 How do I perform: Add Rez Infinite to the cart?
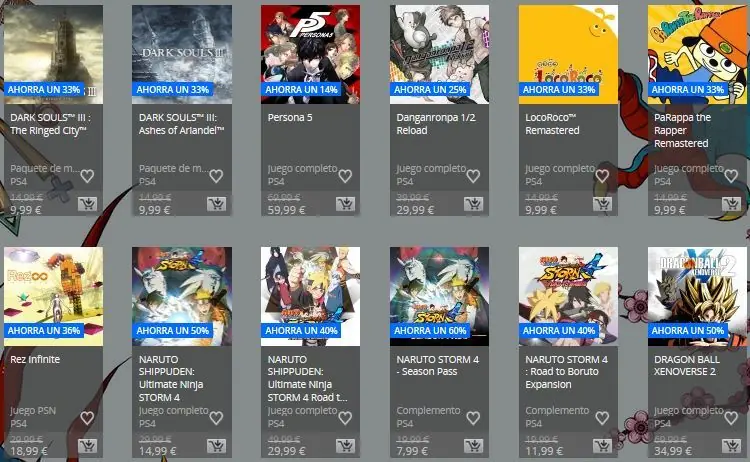click(x=88, y=446)
